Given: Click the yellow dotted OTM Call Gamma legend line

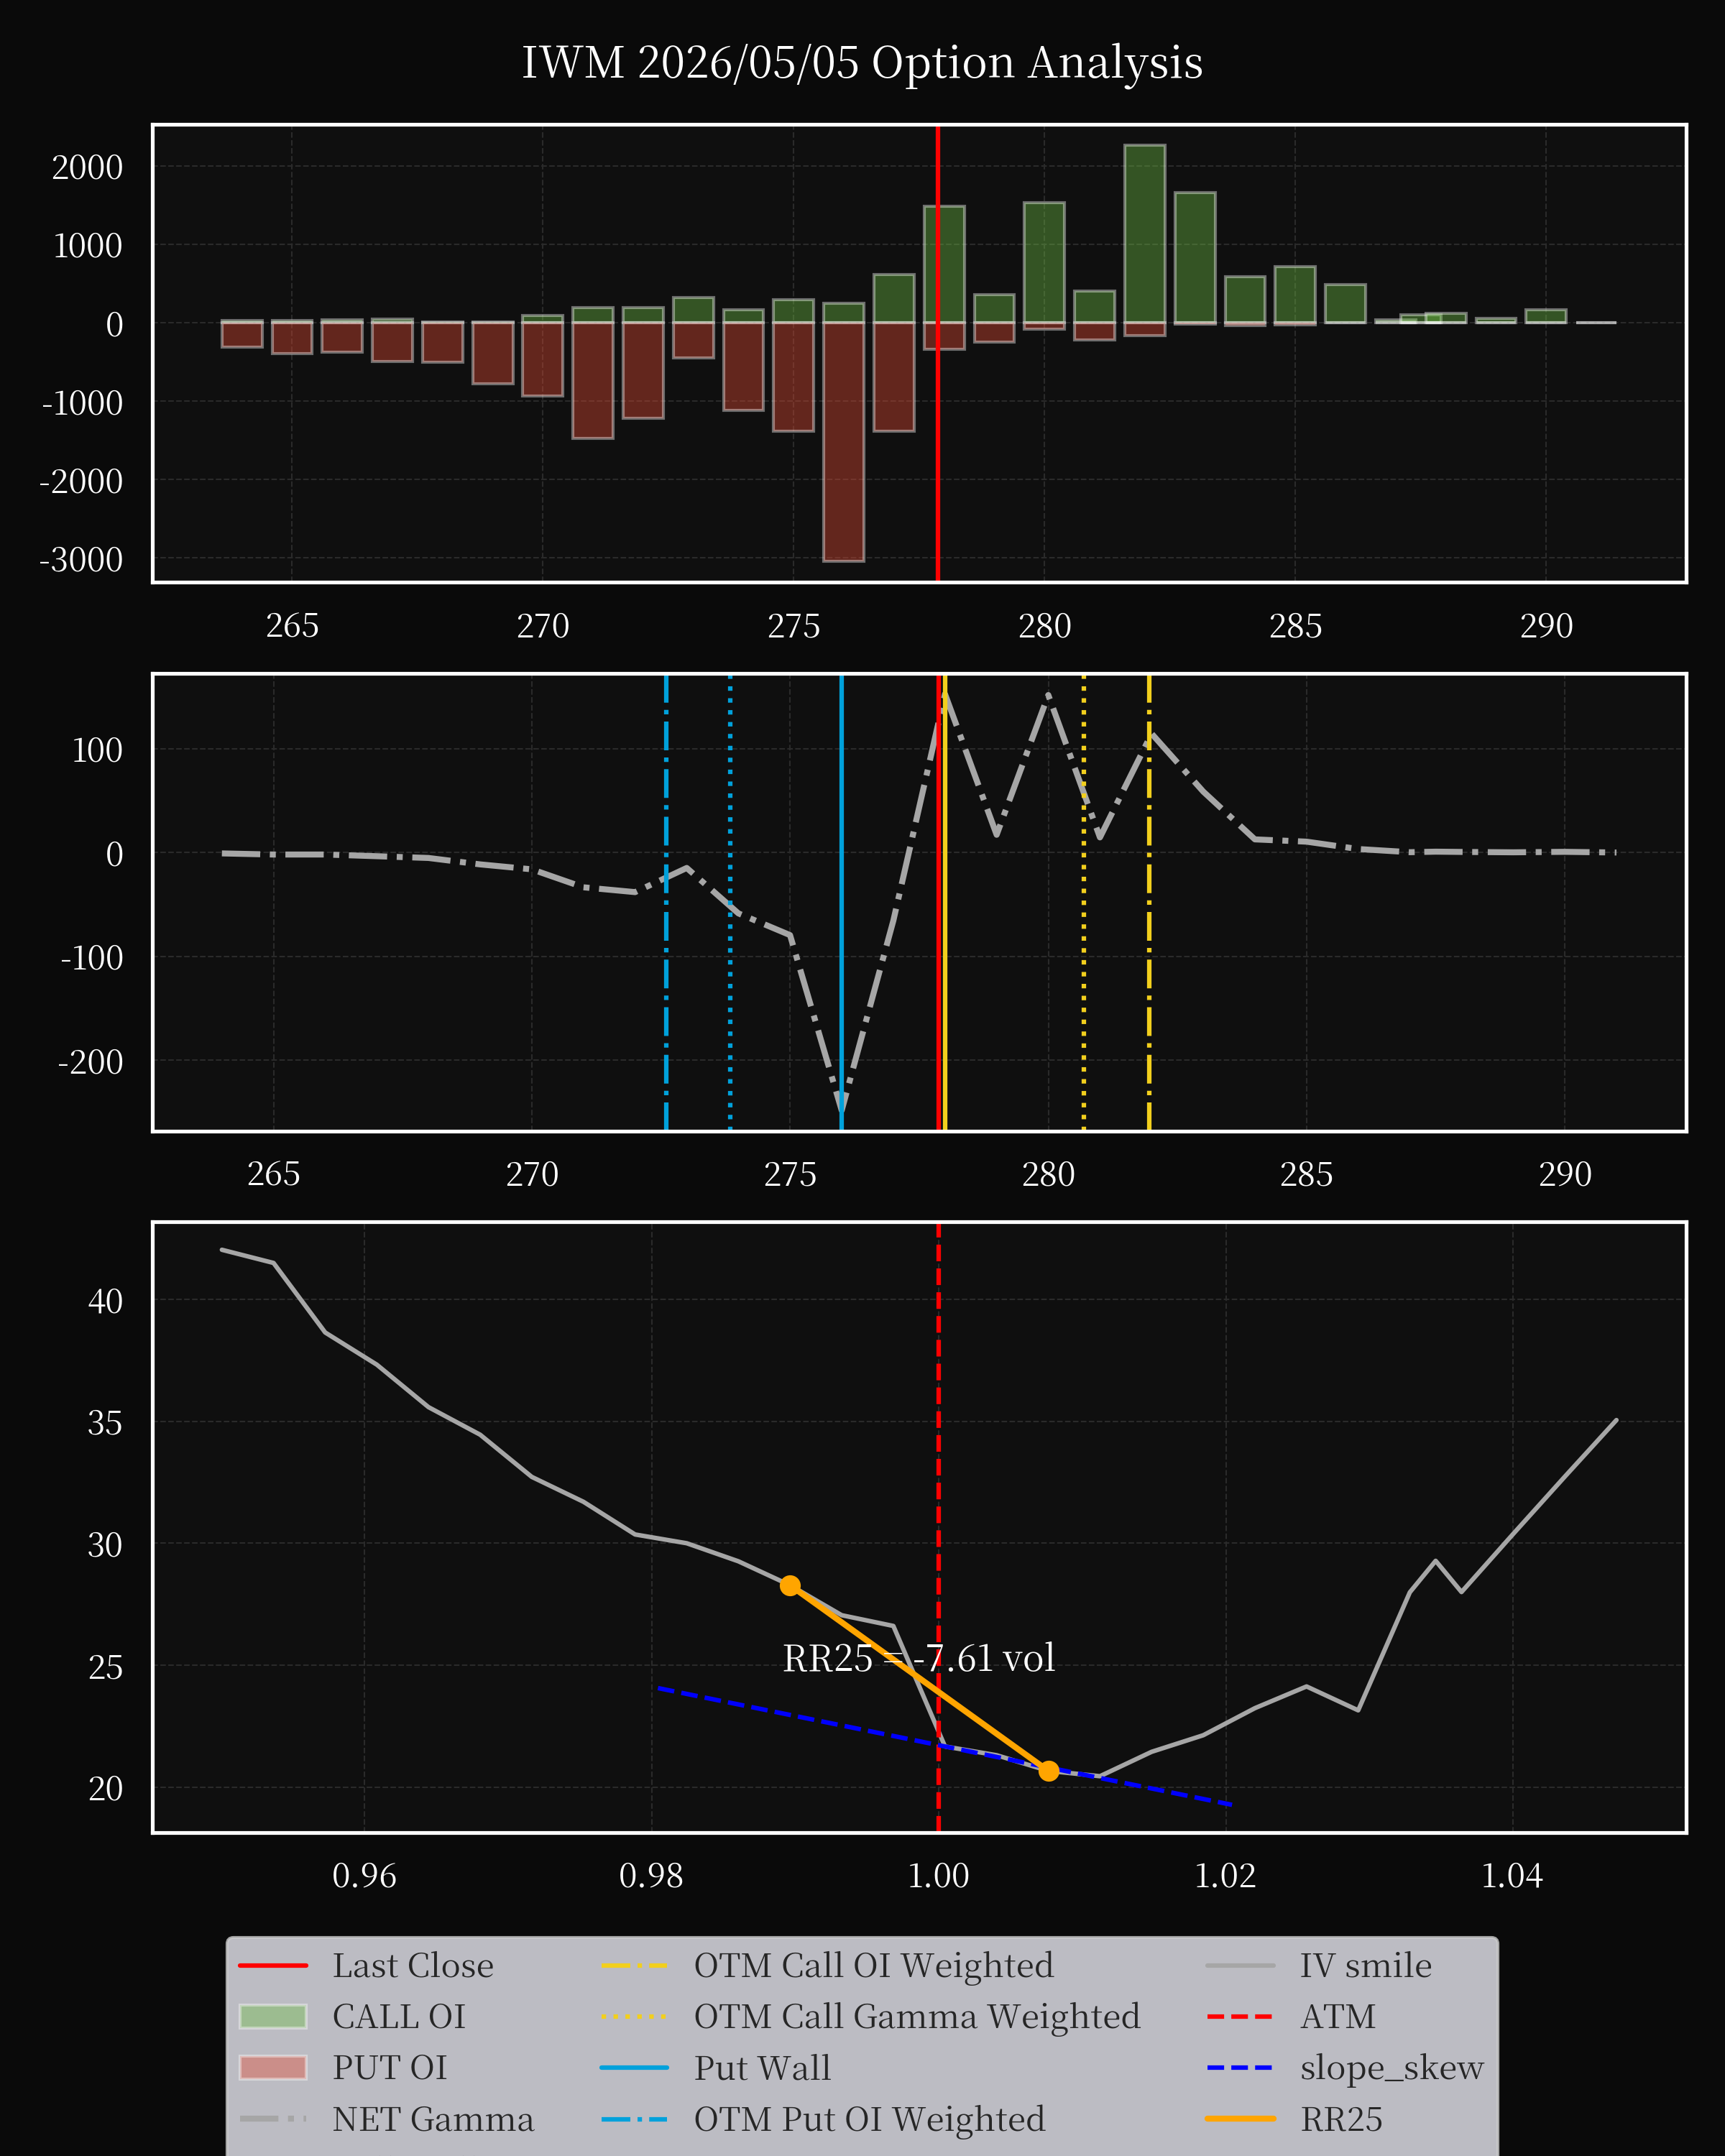Looking at the screenshot, I should click(635, 2017).
